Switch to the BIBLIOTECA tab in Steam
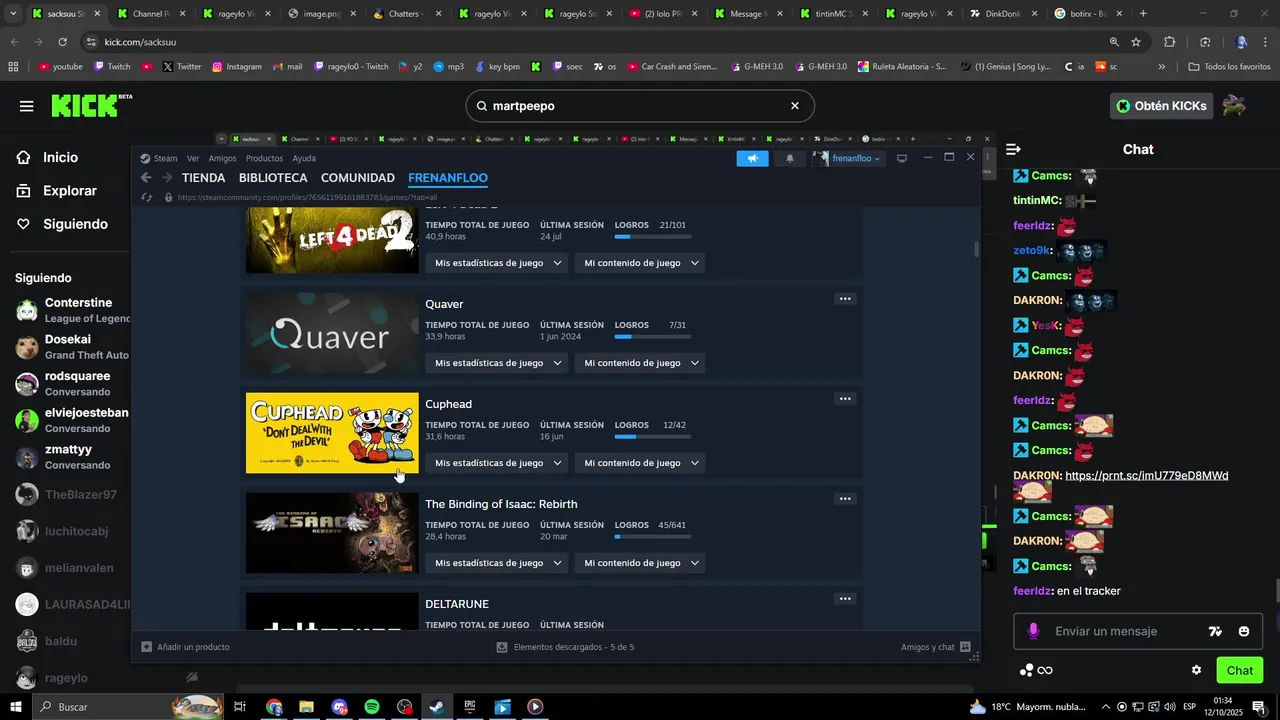The height and width of the screenshot is (720, 1280). (273, 178)
